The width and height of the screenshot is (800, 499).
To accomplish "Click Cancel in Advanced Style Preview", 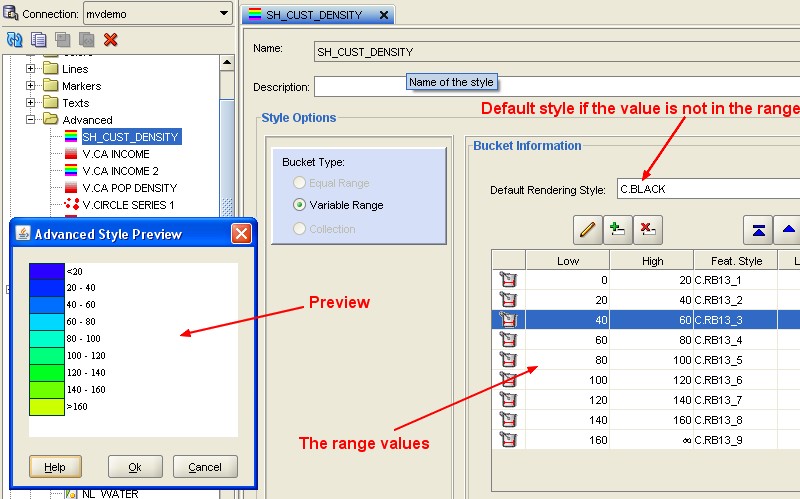I will tap(205, 467).
